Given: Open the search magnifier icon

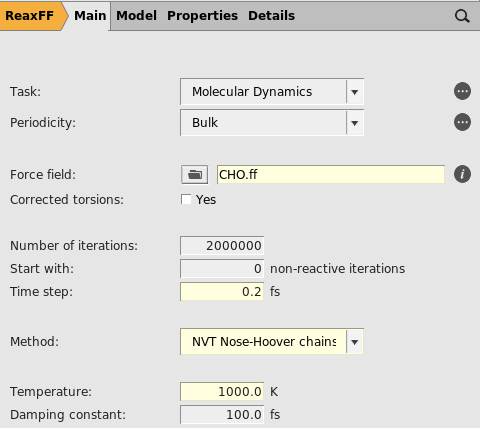Looking at the screenshot, I should click(462, 16).
